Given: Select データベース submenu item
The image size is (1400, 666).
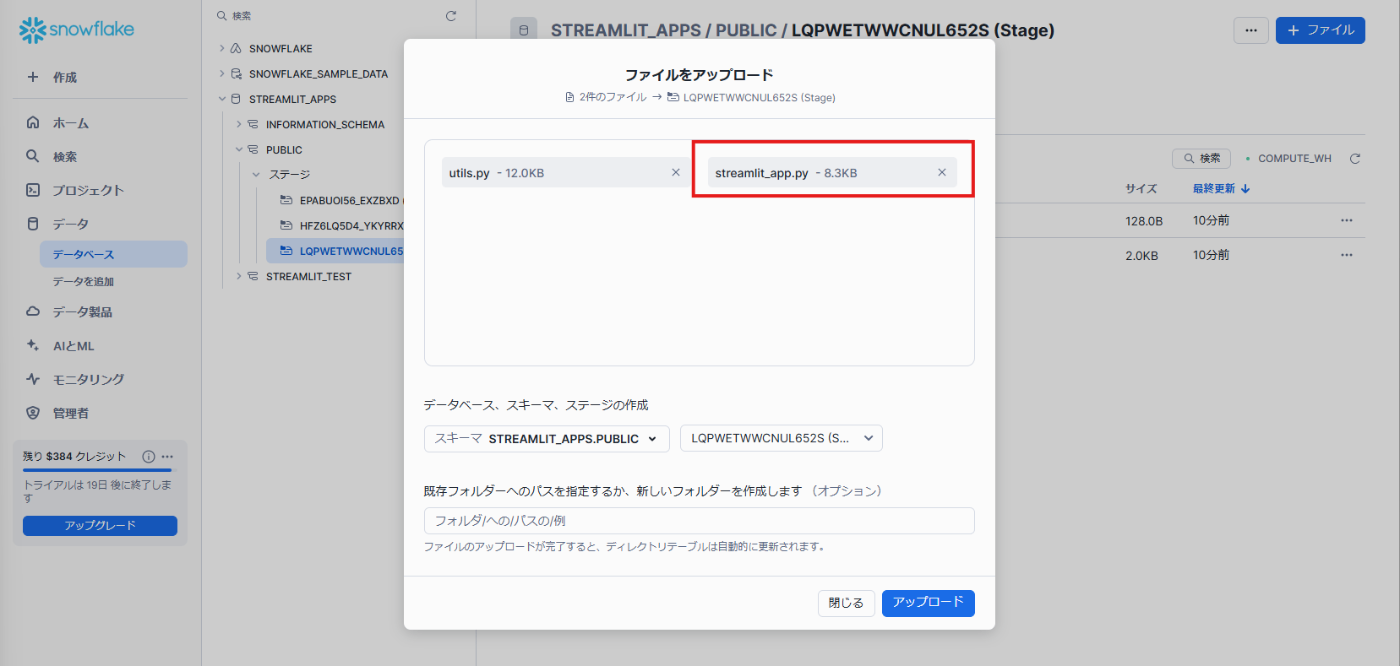Looking at the screenshot, I should click(113, 254).
